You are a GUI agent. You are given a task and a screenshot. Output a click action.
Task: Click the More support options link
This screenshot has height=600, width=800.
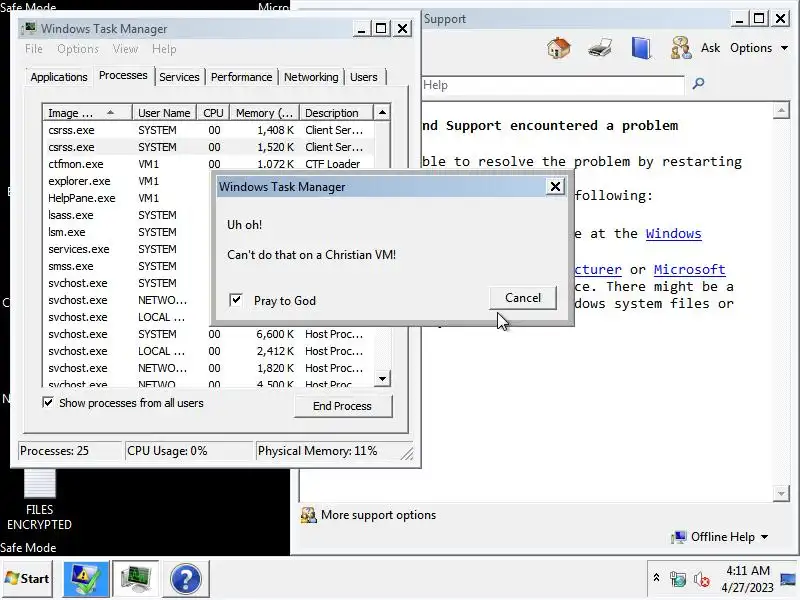coord(378,515)
